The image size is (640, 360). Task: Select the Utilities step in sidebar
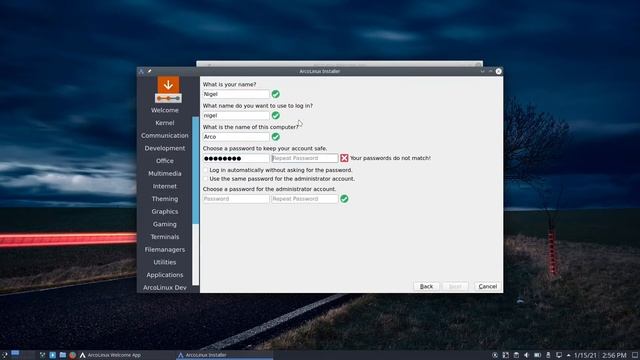[x=164, y=262]
